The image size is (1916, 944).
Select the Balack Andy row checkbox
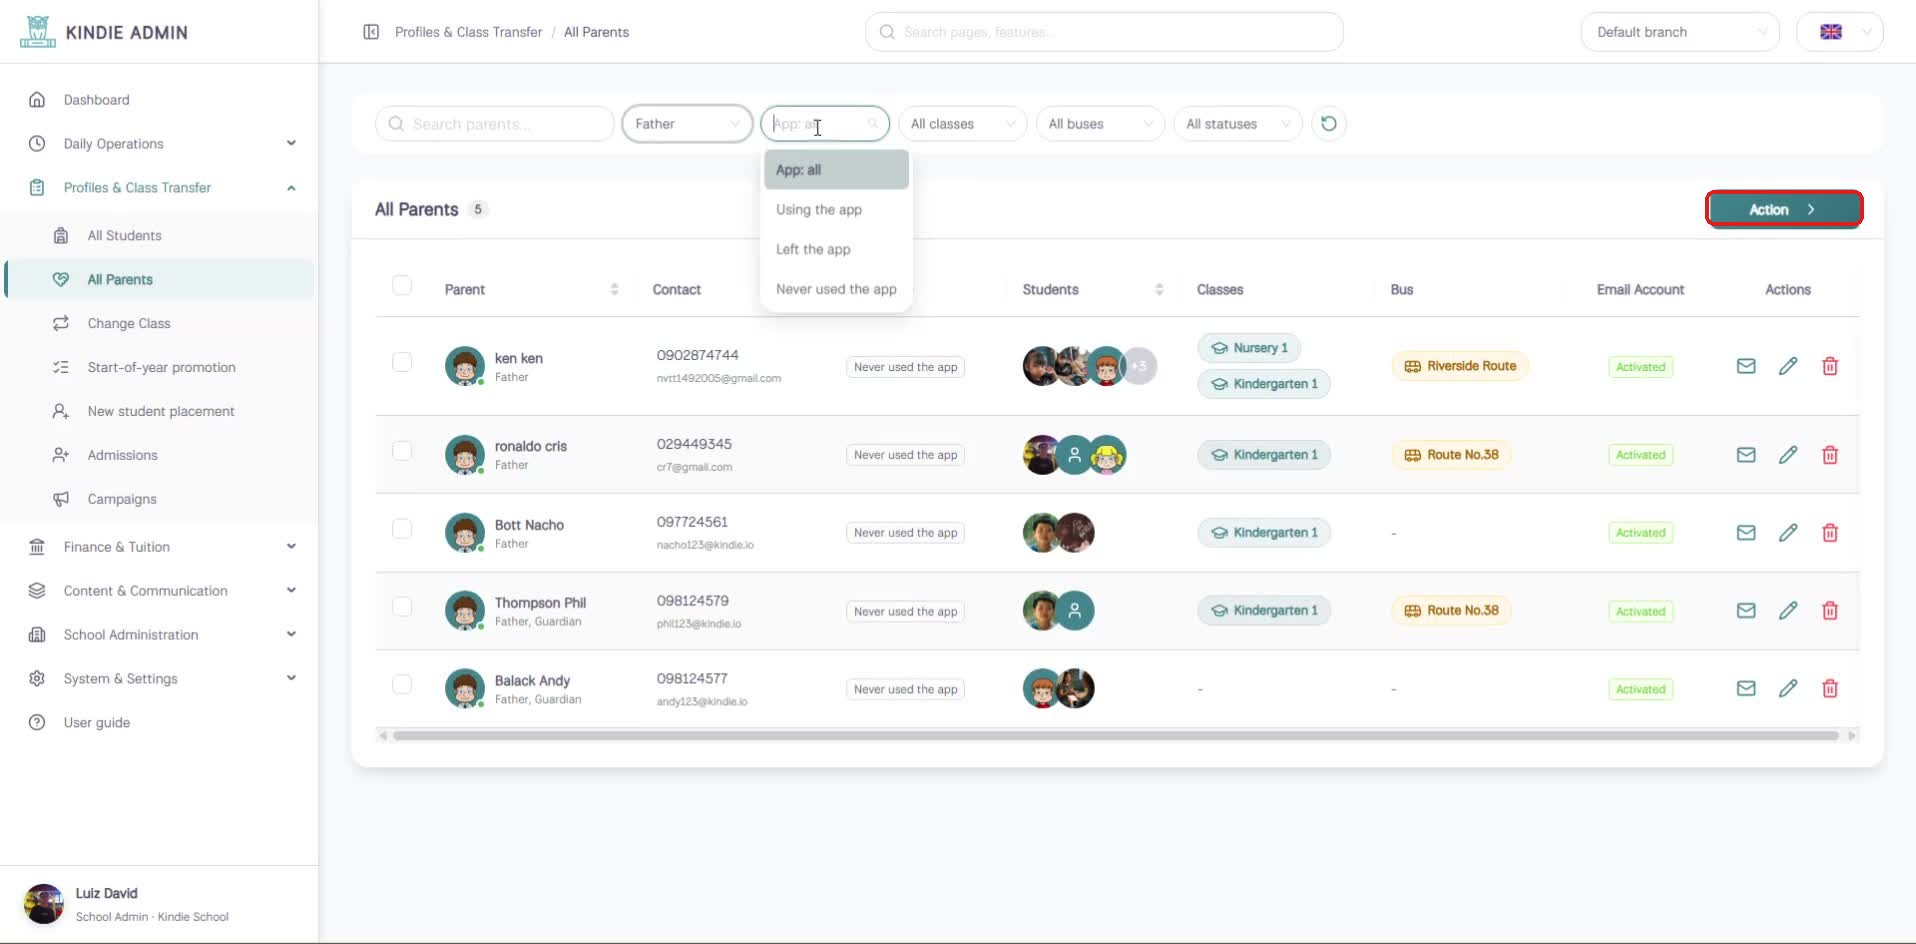coord(402,685)
